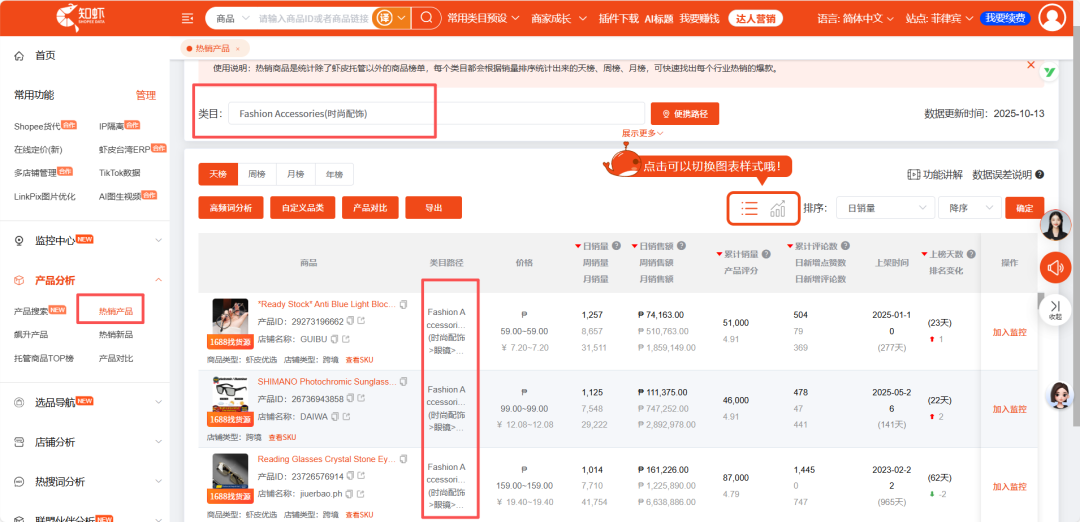
Task: Select the 天榜 daily ranking tab
Action: (218, 174)
